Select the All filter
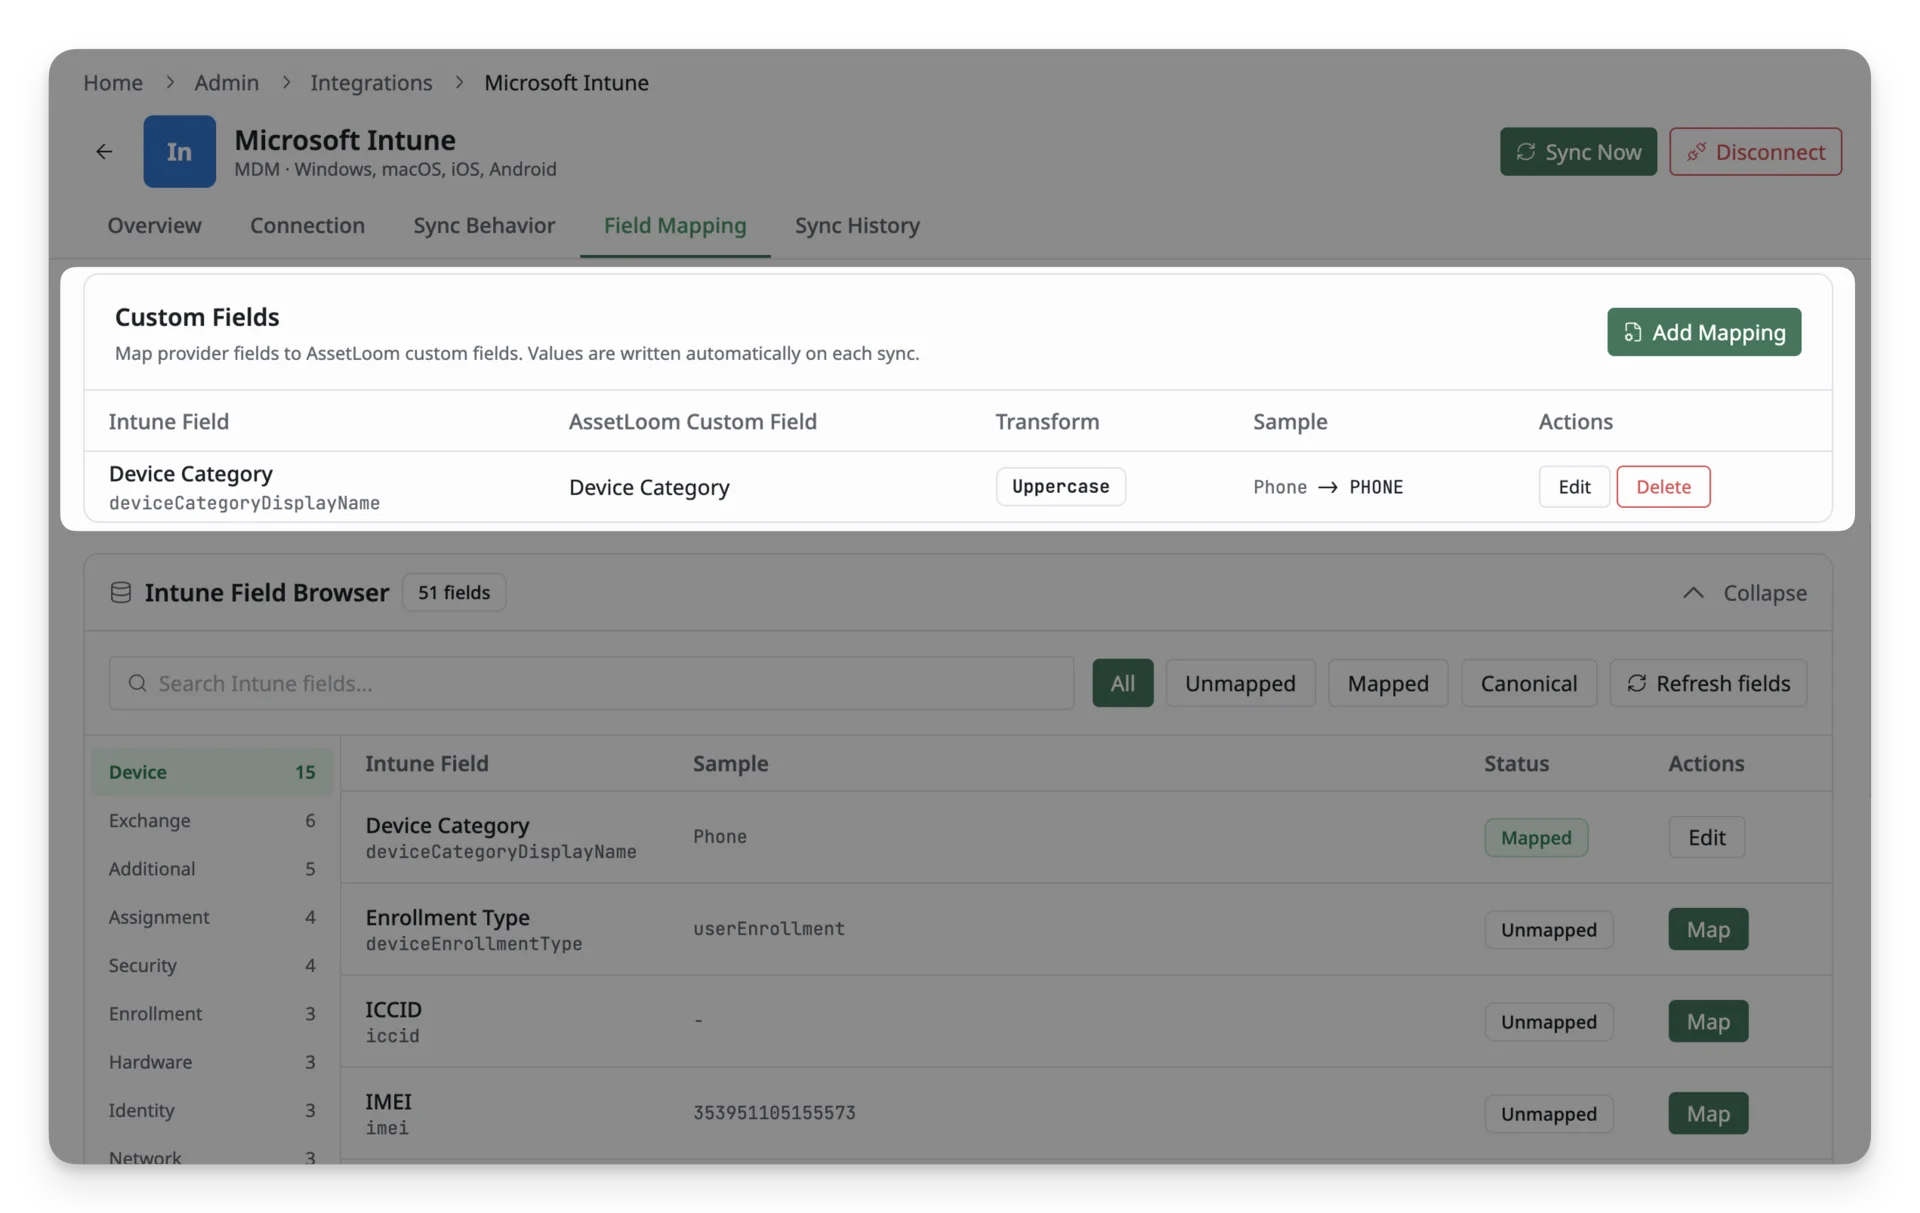 1122,683
